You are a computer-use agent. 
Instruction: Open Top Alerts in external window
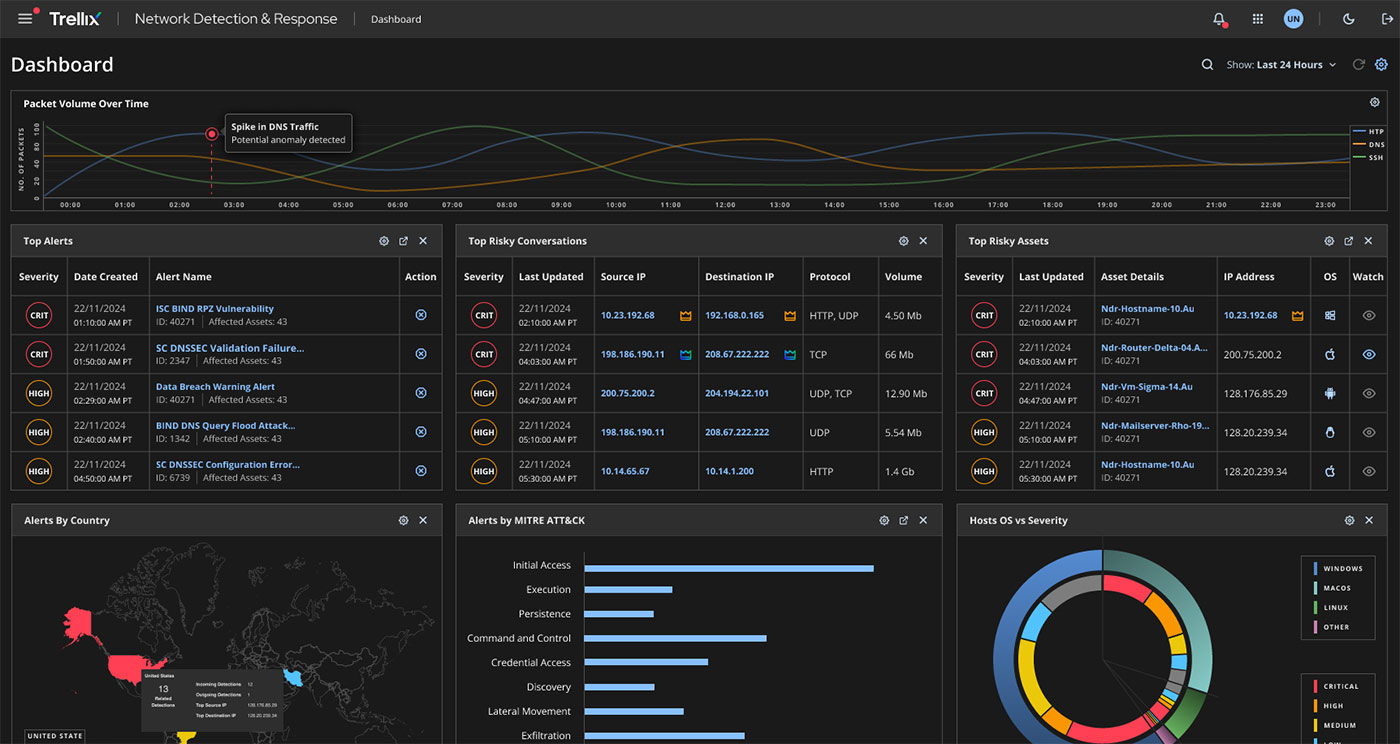pos(403,241)
